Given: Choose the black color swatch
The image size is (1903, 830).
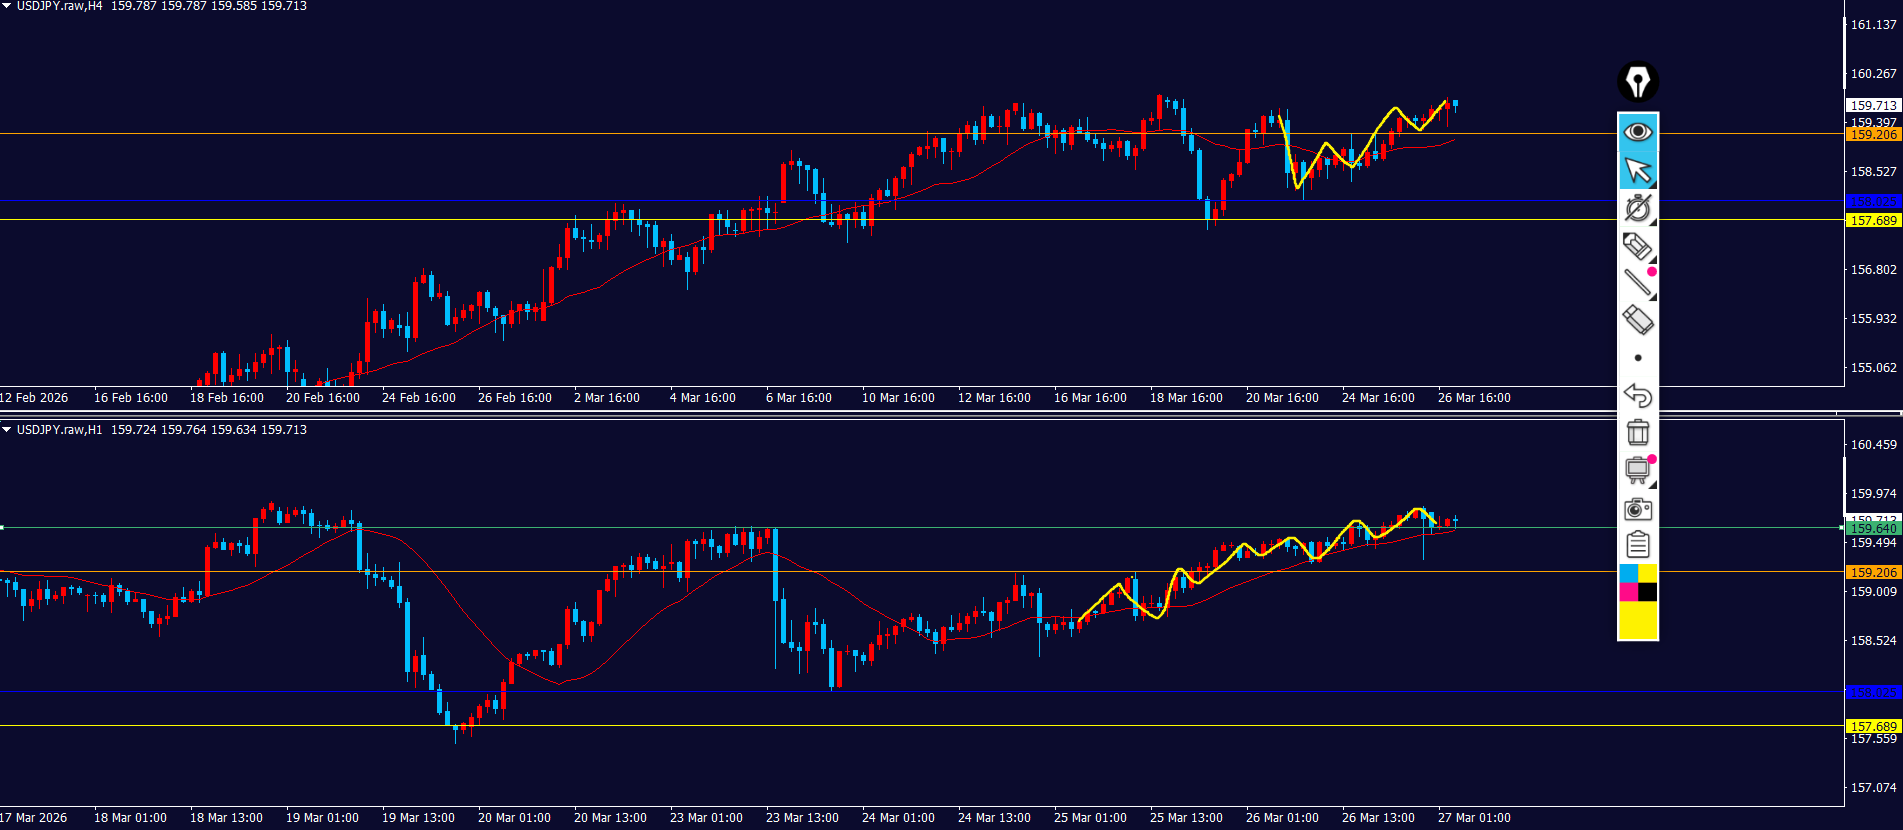Looking at the screenshot, I should tap(1648, 592).
